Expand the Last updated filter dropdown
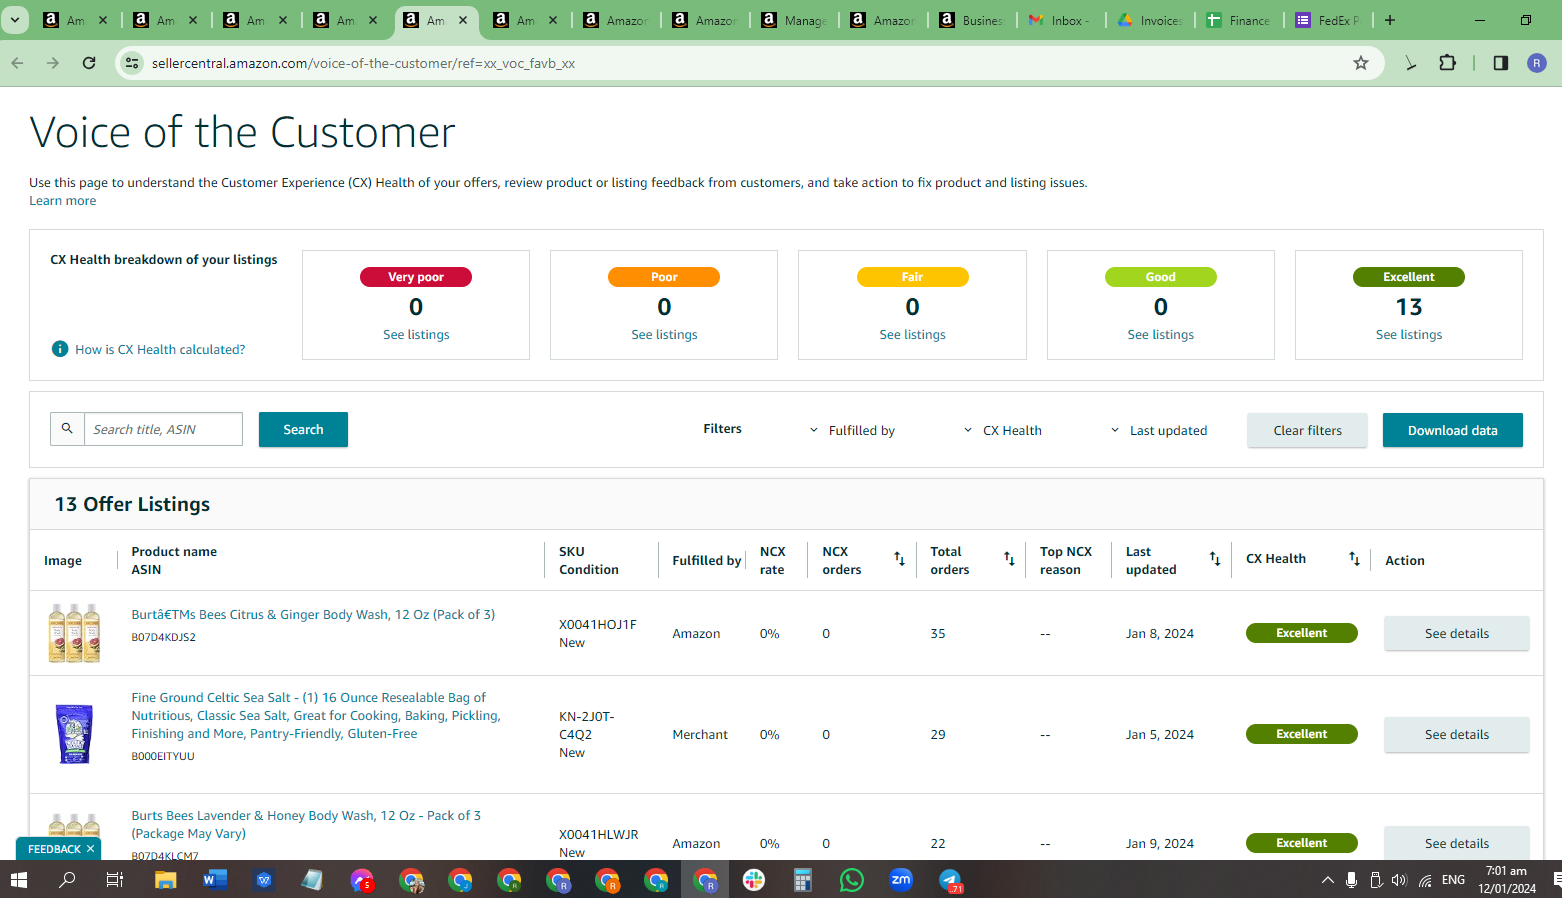The height and width of the screenshot is (898, 1562). pos(1158,431)
